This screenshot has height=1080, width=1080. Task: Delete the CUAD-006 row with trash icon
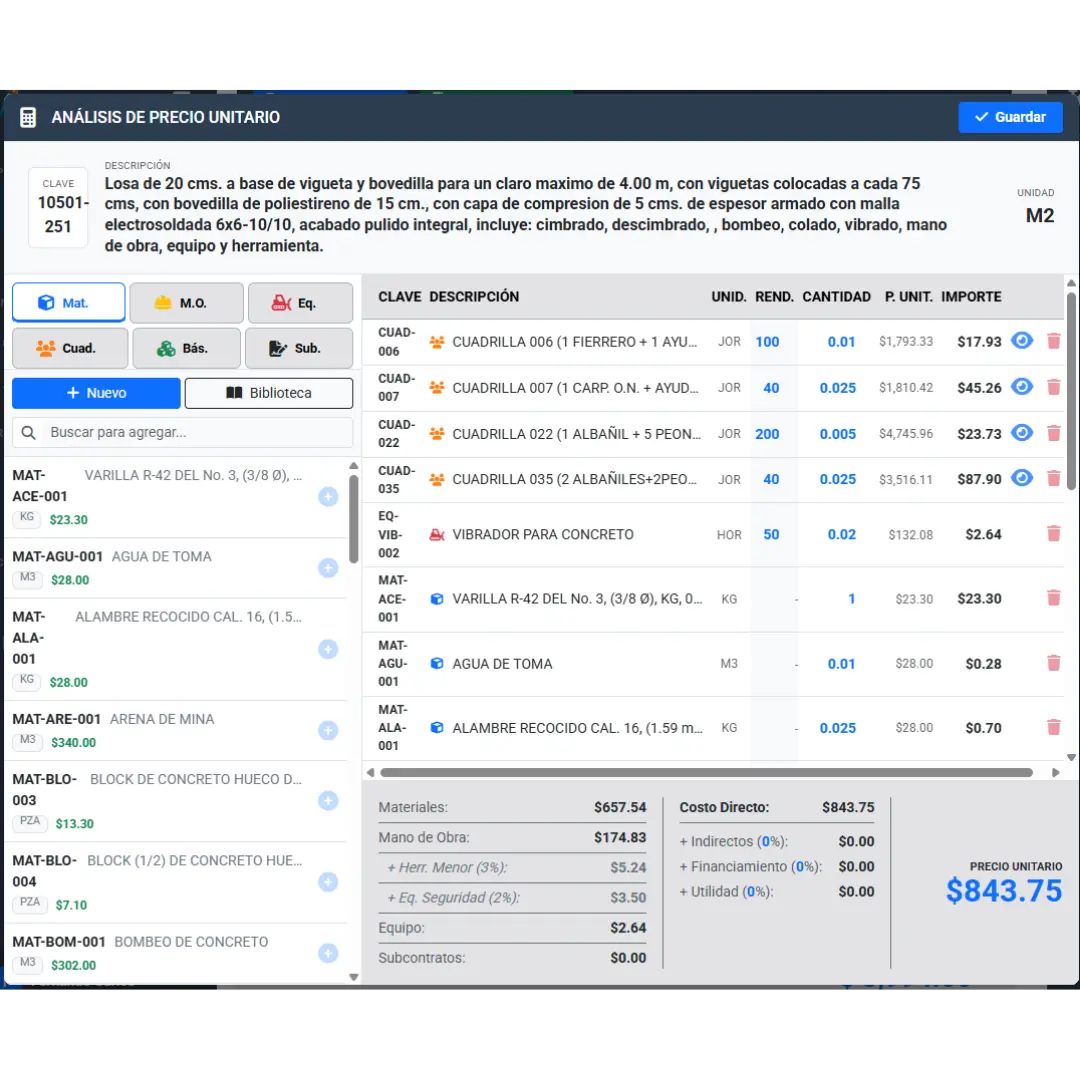[1053, 341]
